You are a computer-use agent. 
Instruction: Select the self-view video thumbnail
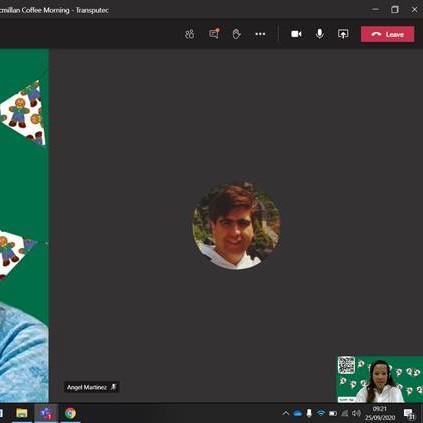coord(380,379)
